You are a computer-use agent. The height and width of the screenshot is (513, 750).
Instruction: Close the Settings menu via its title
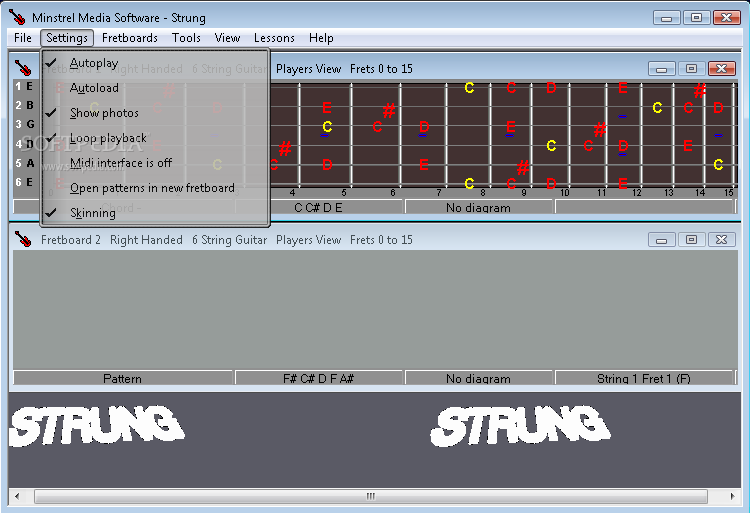(67, 38)
